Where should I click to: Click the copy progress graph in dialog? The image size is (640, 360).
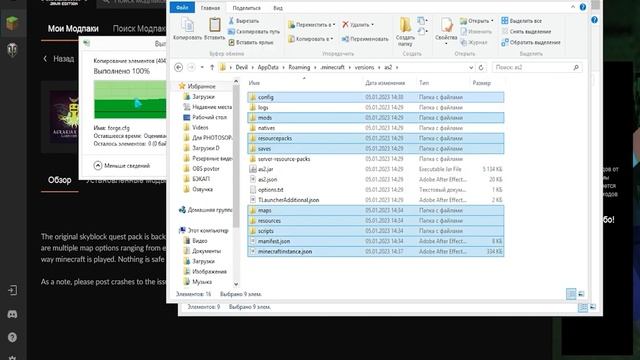(130, 99)
